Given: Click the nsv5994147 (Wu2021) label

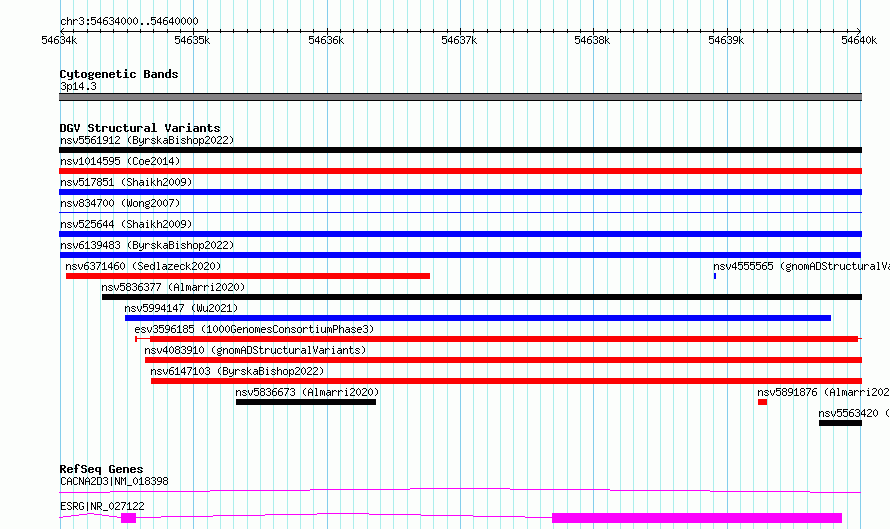Looking at the screenshot, I should pos(181,308).
